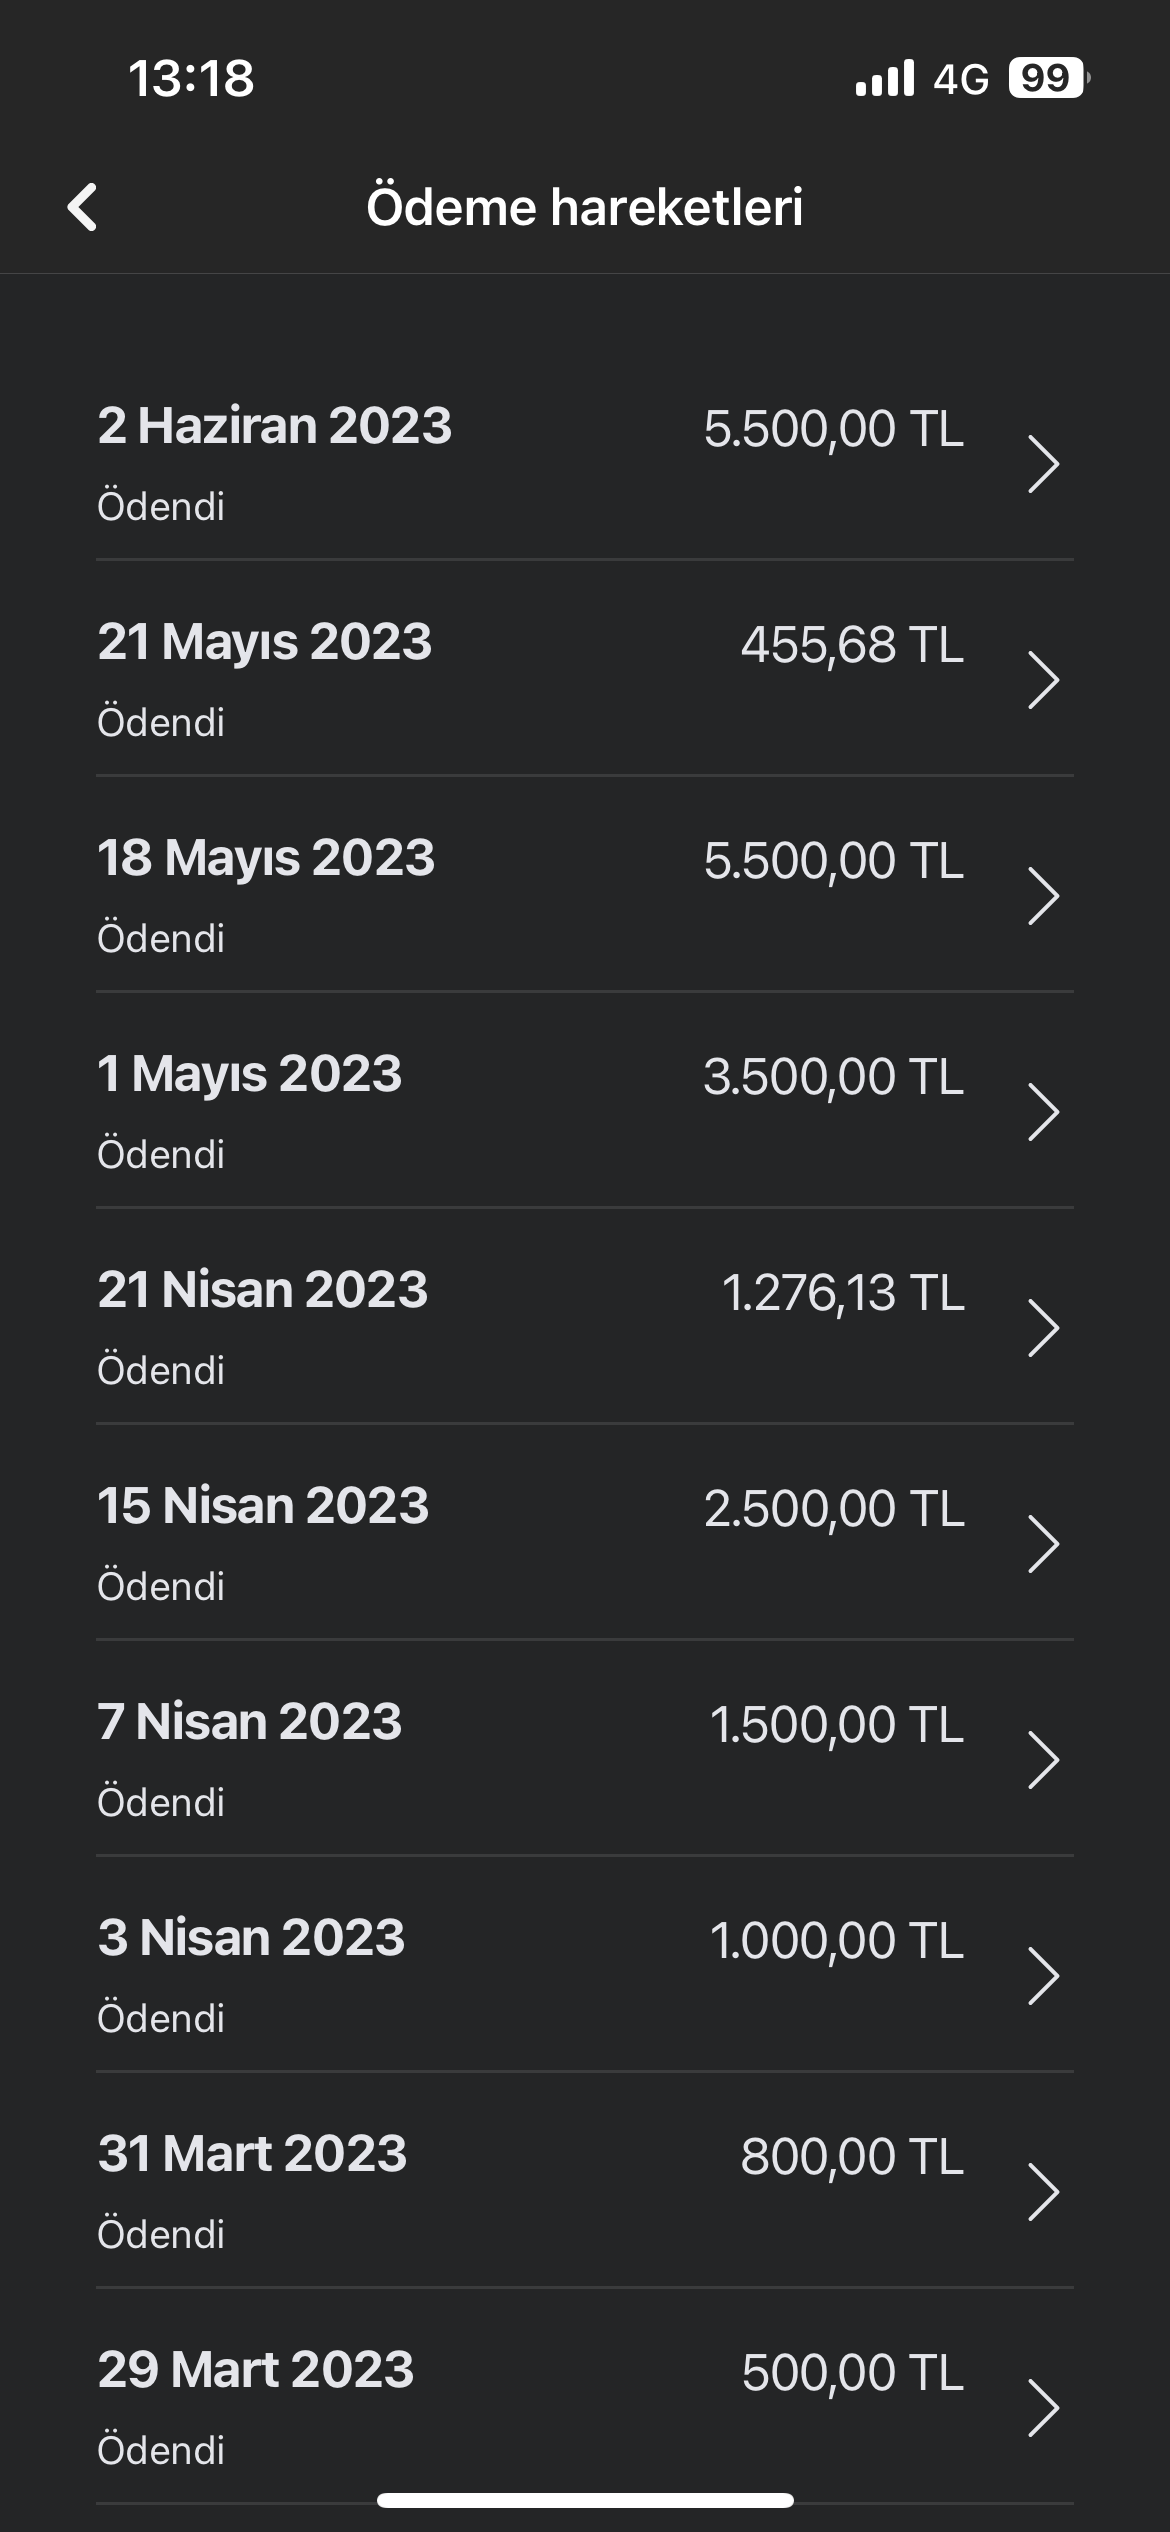Open chevron next to 1.500,00 TL payment
Screen dimensions: 1170x2532
pos(1043,1760)
